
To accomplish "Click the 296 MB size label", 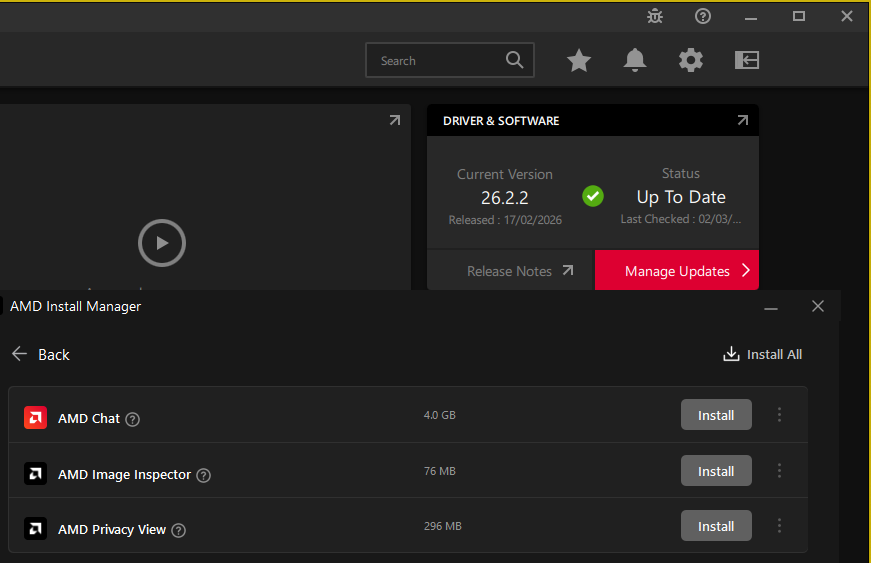I will pos(443,526).
